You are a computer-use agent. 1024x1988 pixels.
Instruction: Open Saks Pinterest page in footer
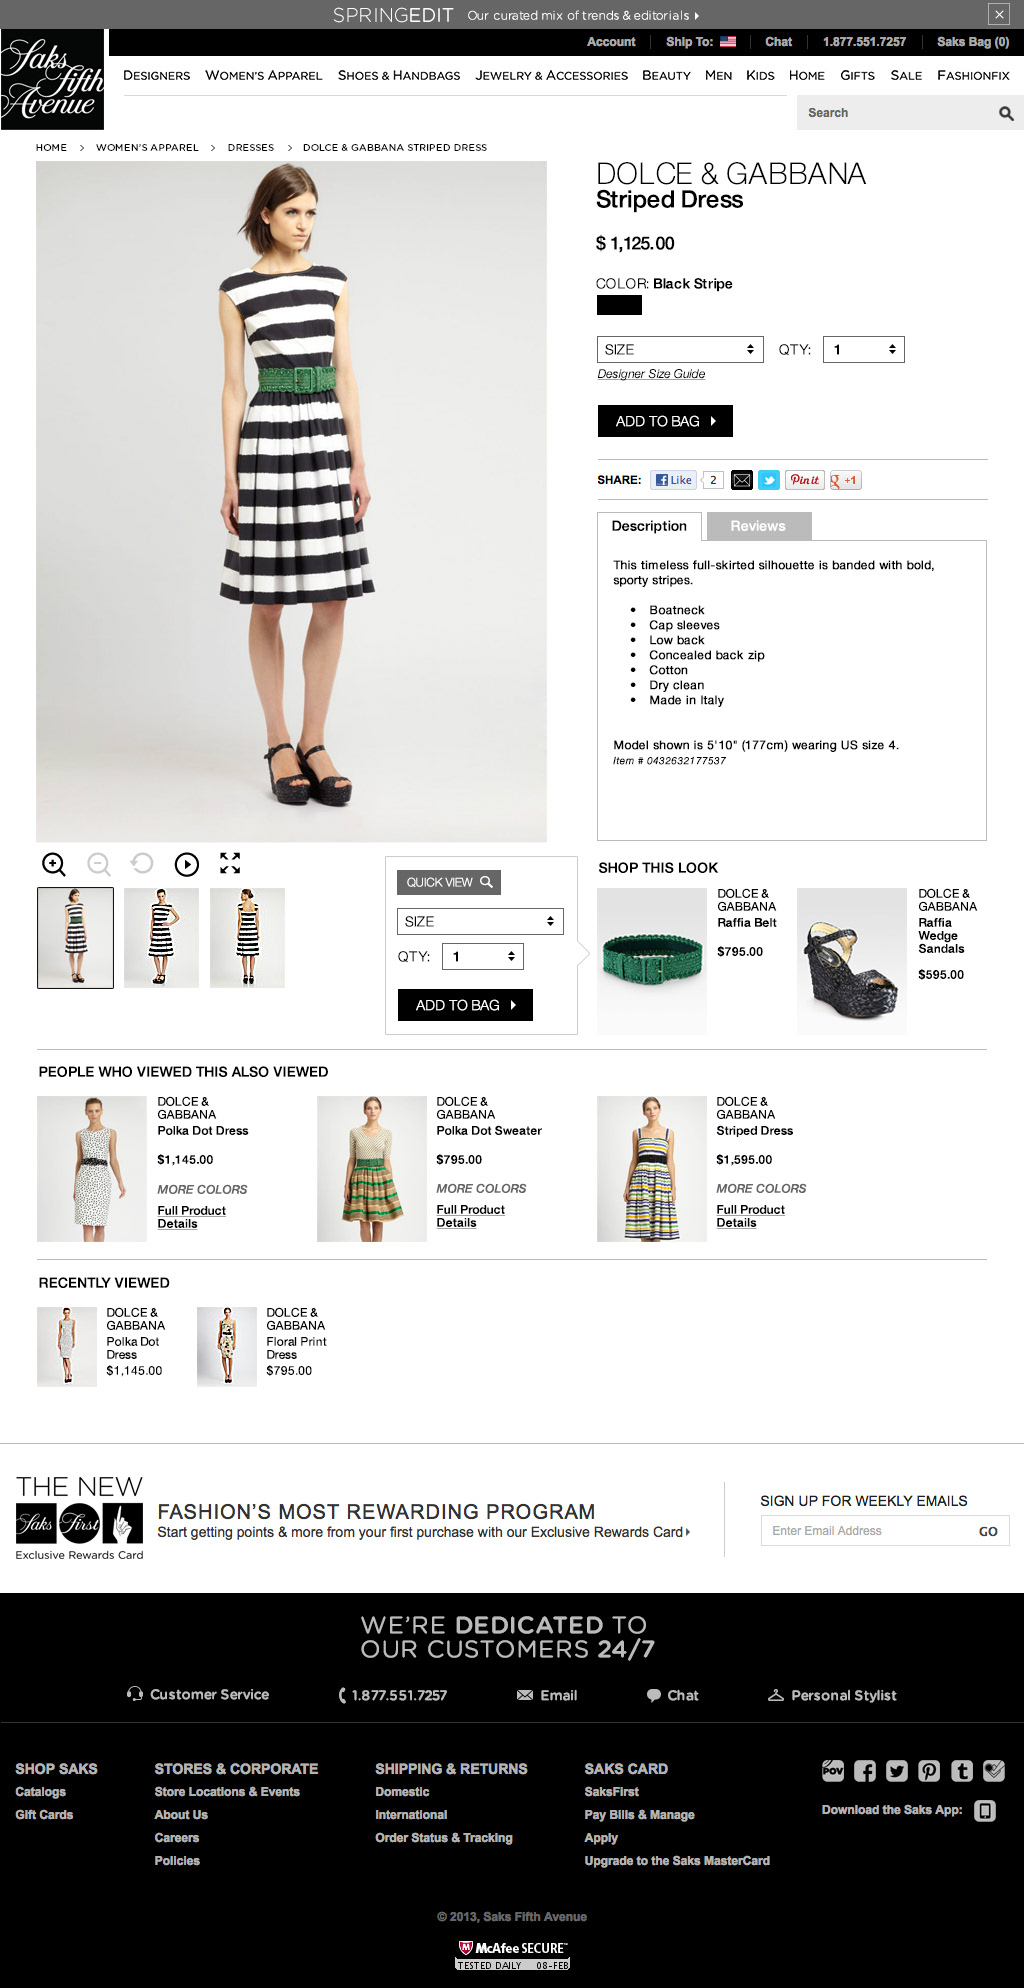click(x=929, y=1771)
